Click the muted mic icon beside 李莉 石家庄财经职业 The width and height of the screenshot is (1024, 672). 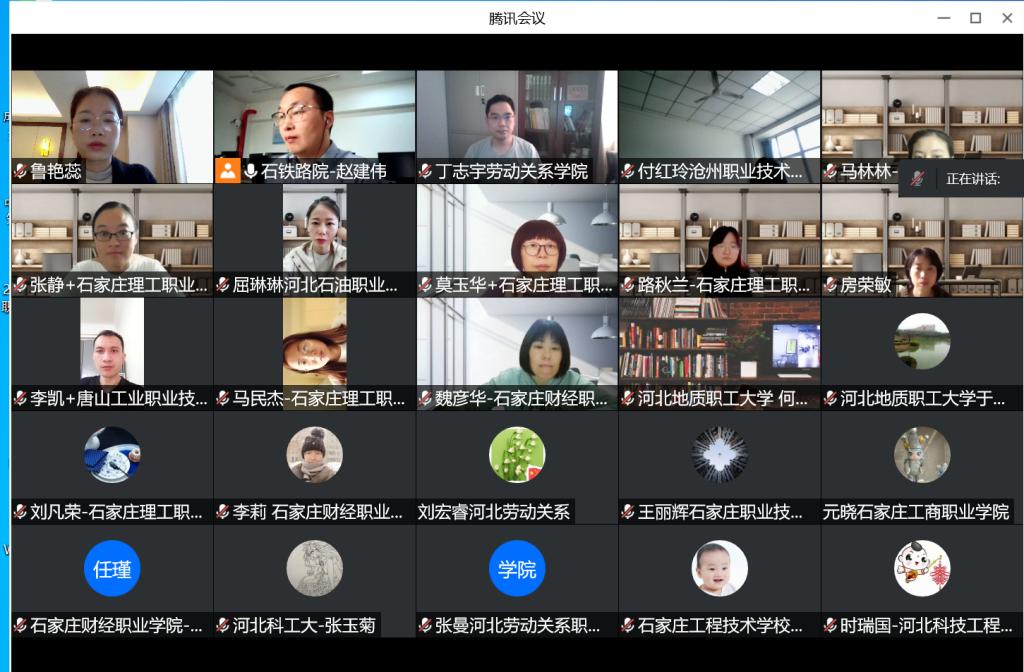[x=222, y=512]
